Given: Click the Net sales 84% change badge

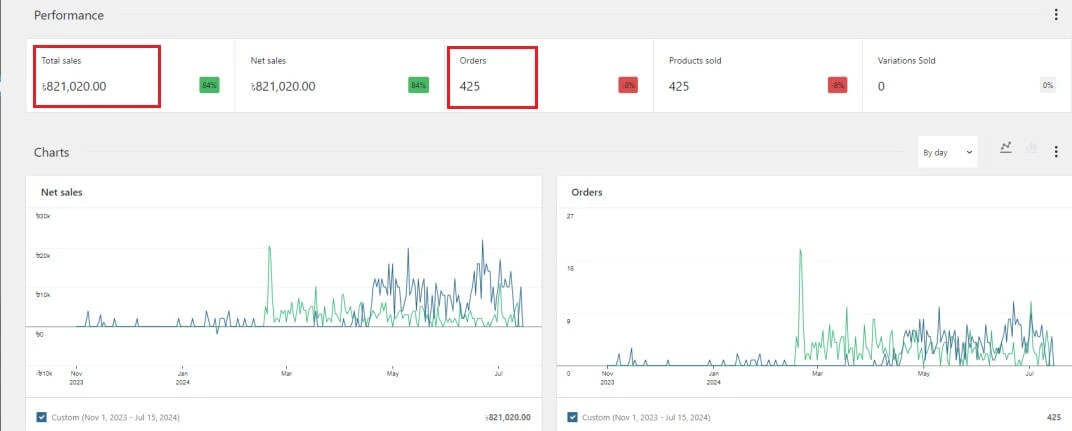Looking at the screenshot, I should (x=418, y=86).
